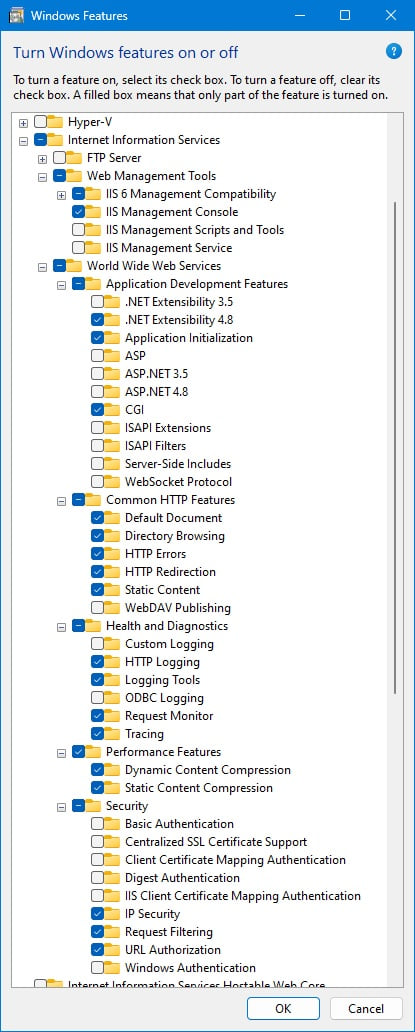Select ISAPI Extensions label
The height and width of the screenshot is (1032, 415).
[x=168, y=428]
